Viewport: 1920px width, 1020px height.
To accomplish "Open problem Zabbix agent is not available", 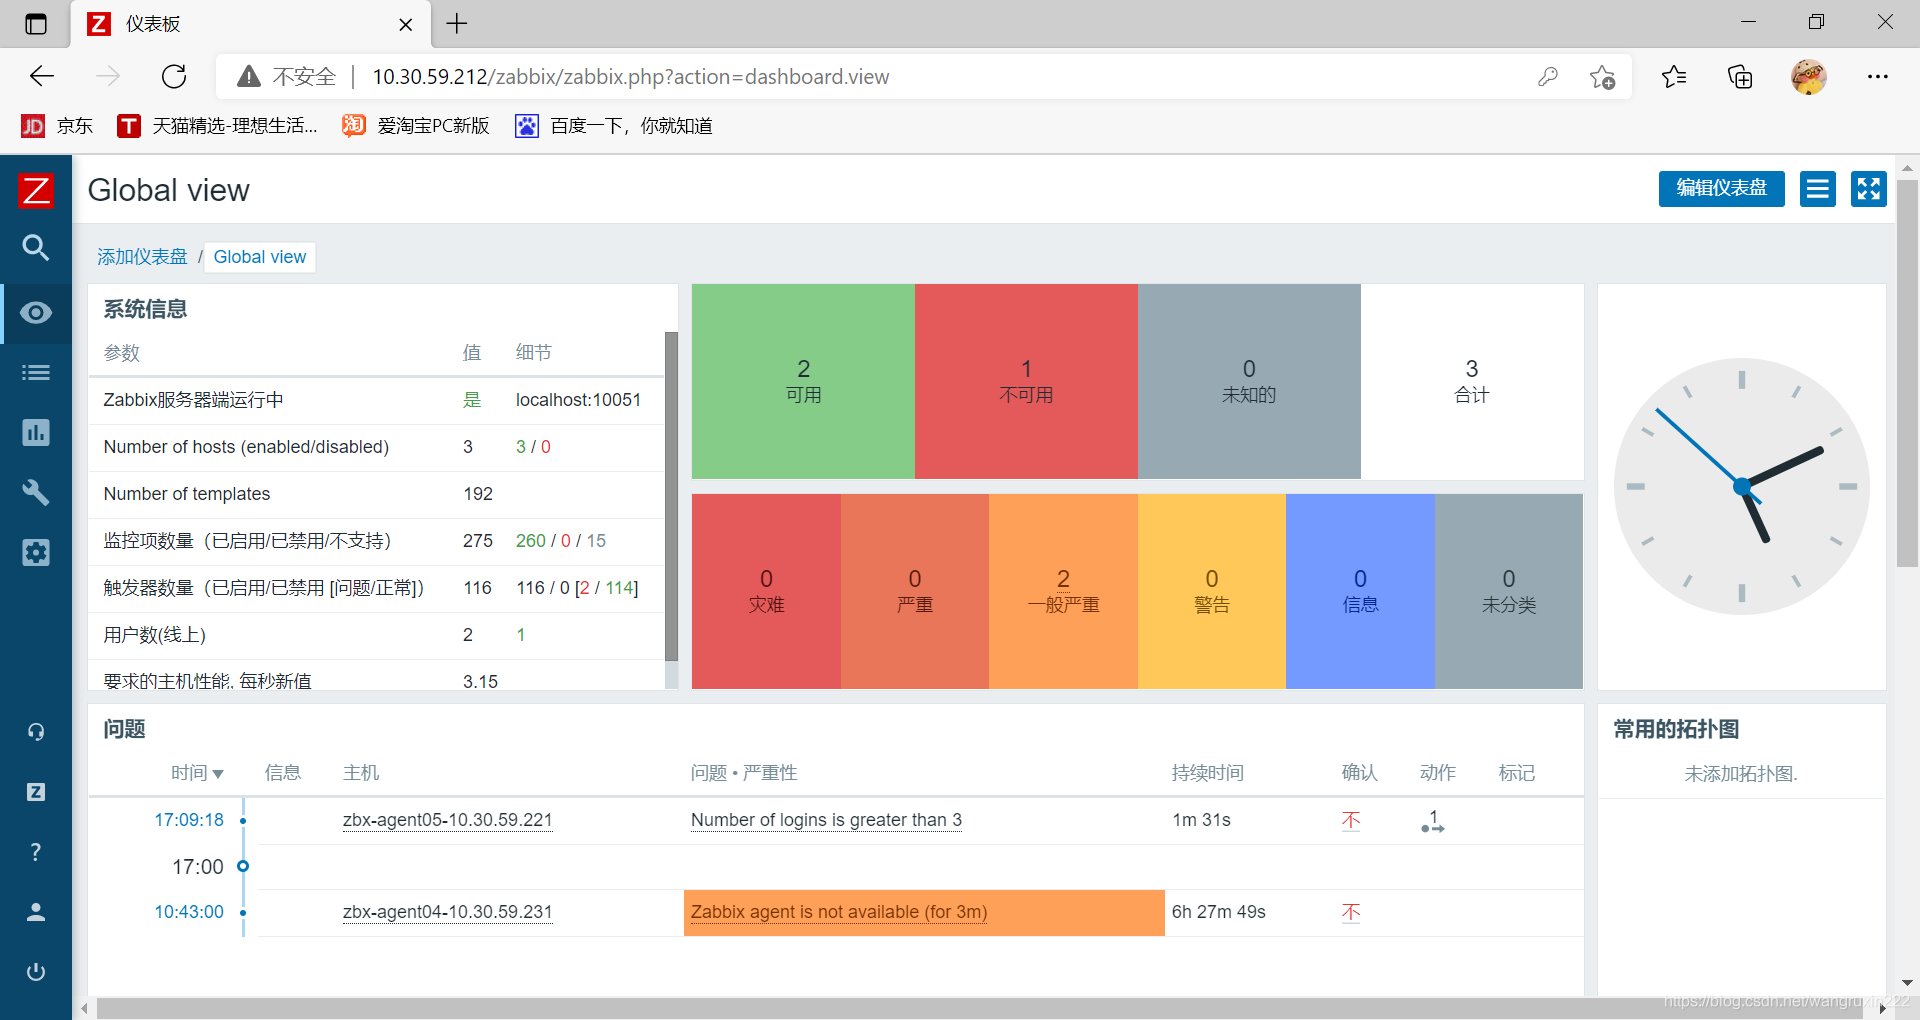I will pos(839,912).
